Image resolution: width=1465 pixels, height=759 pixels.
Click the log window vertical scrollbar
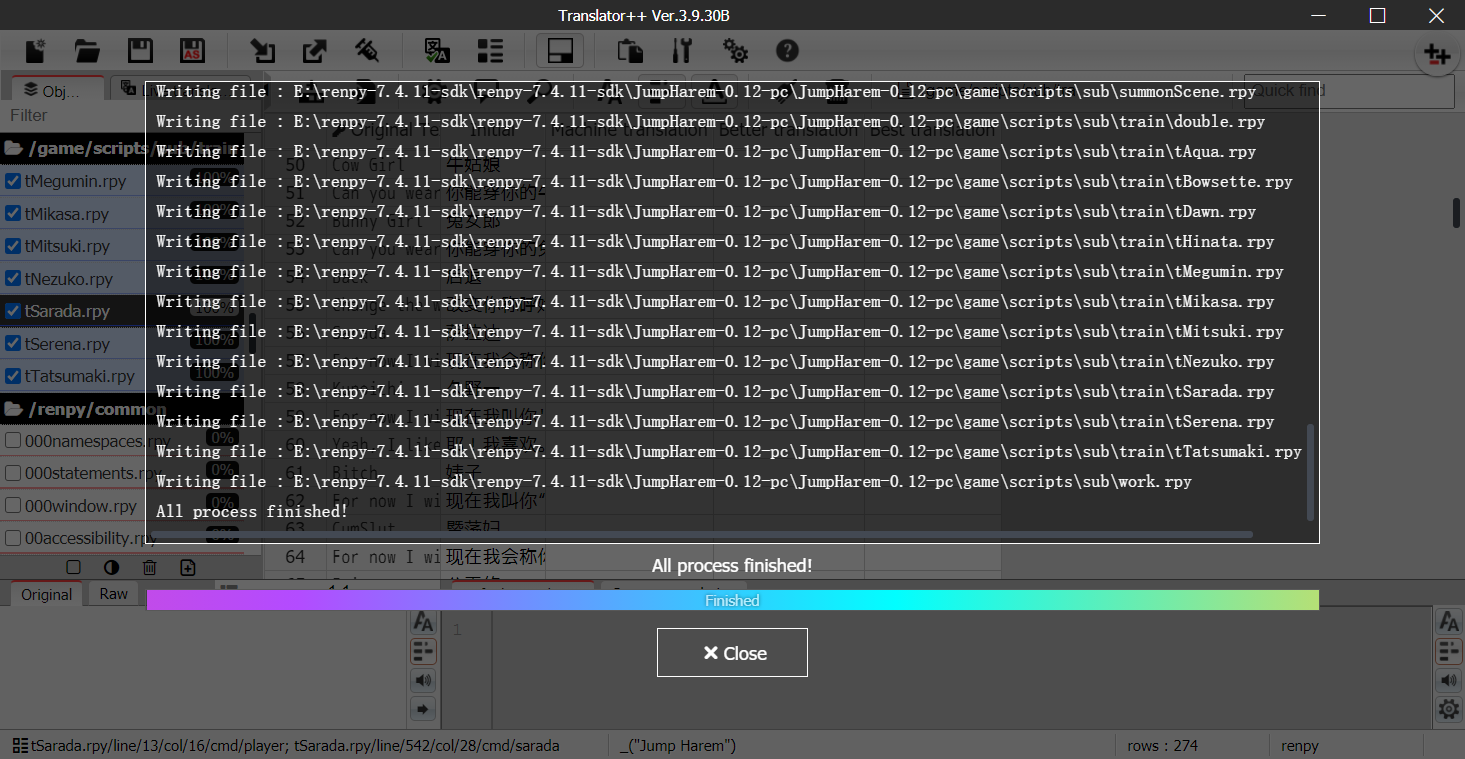[1311, 473]
